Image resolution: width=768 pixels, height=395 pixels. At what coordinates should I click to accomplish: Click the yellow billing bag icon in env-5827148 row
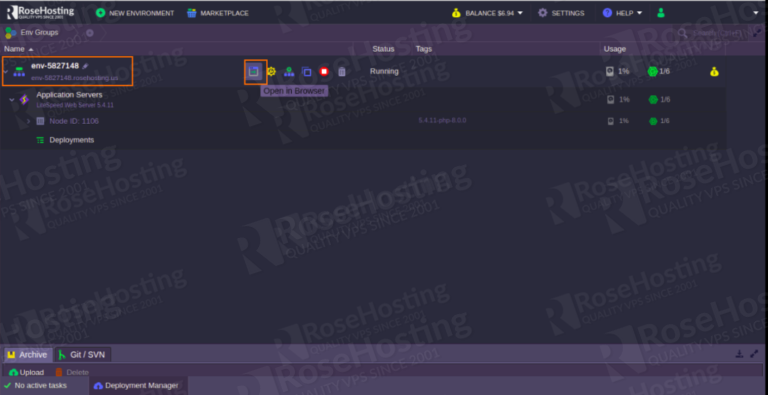coord(714,72)
